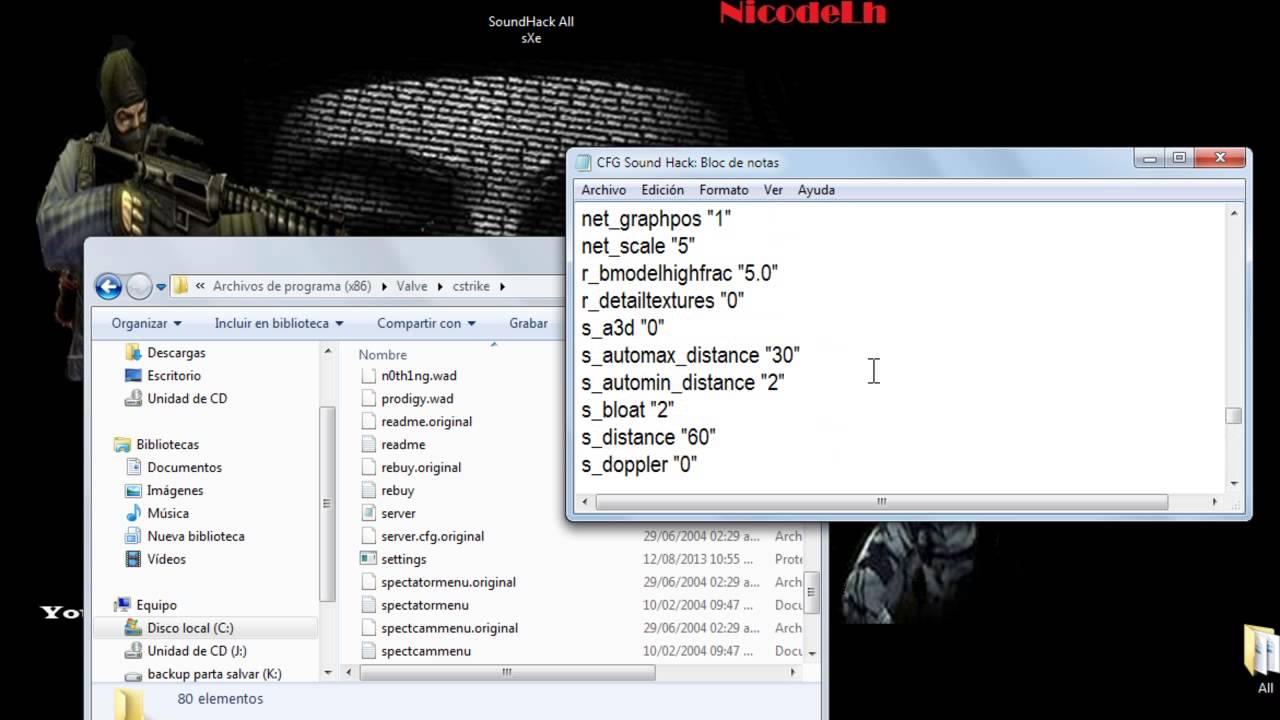Select Escritorio in navigation pane
This screenshot has width=1280, height=720.
tap(174, 375)
